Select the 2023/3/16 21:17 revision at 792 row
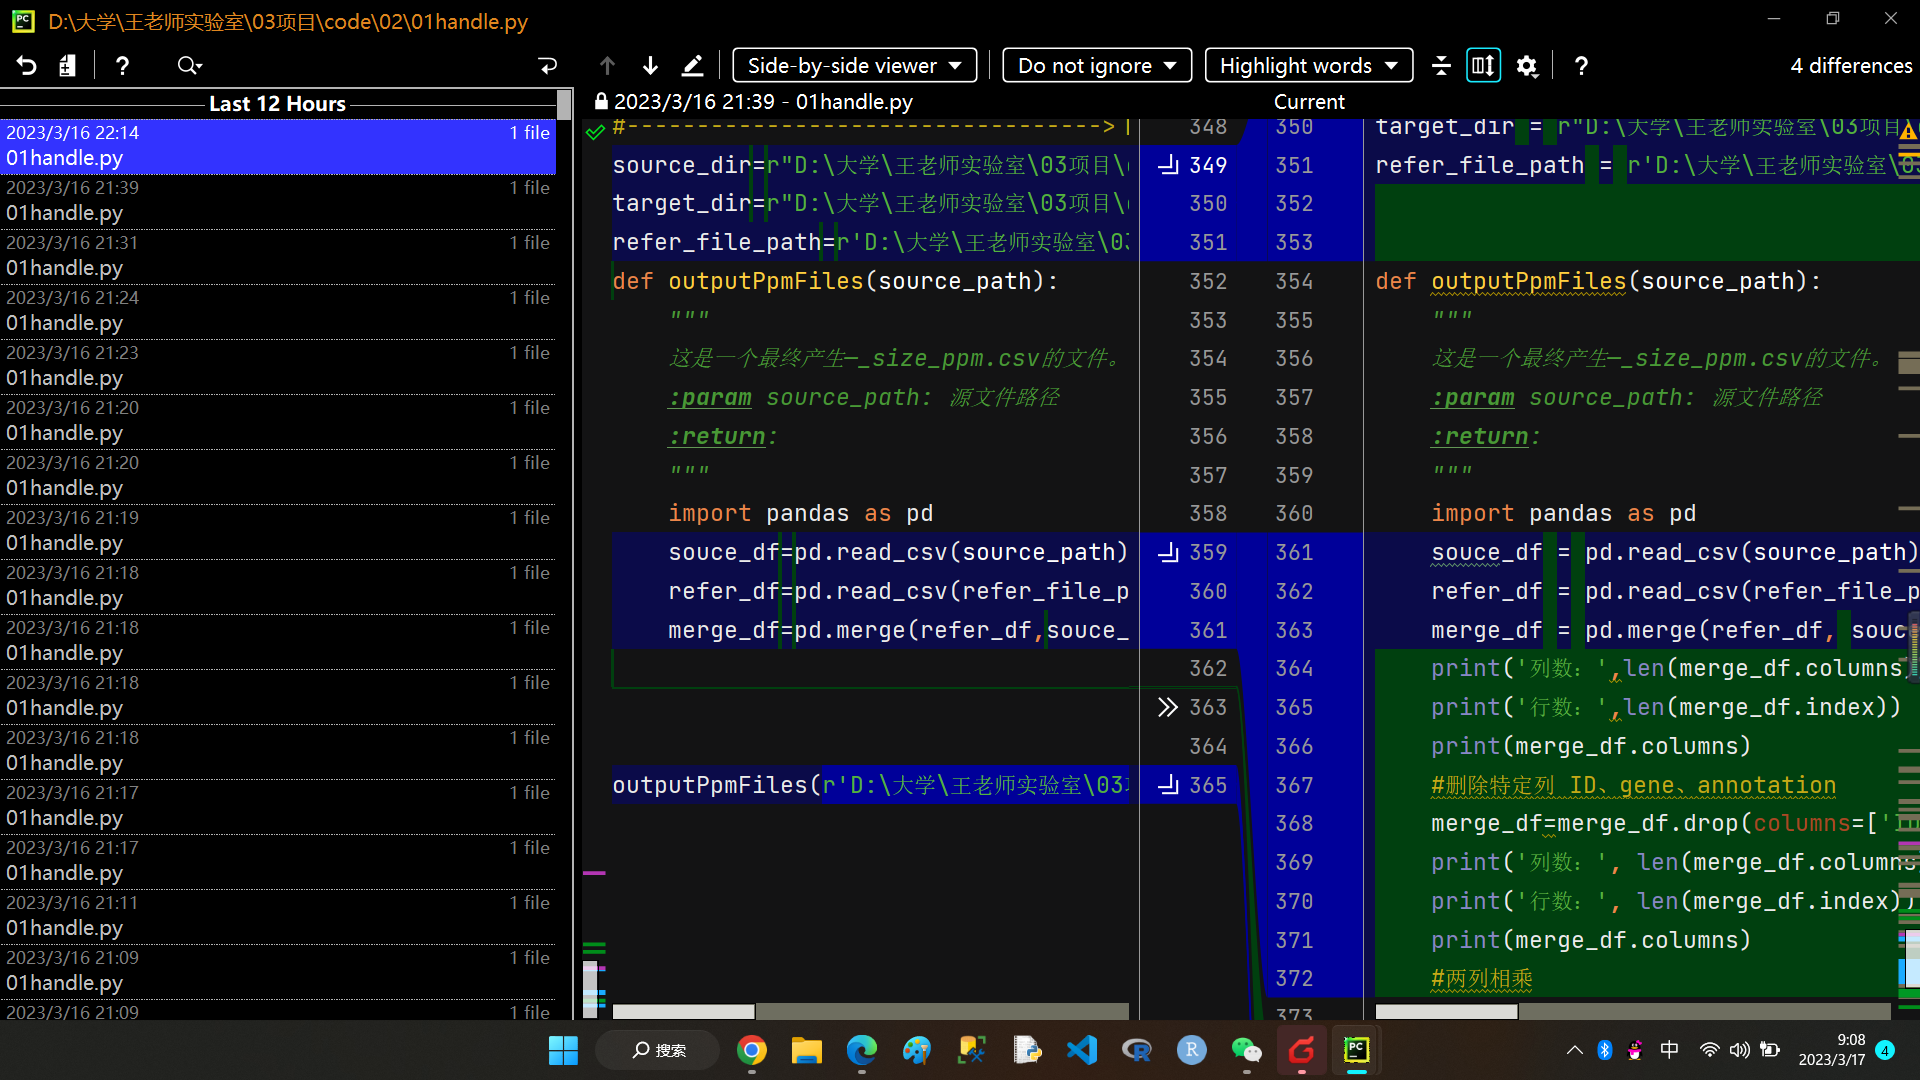 pyautogui.click(x=278, y=806)
